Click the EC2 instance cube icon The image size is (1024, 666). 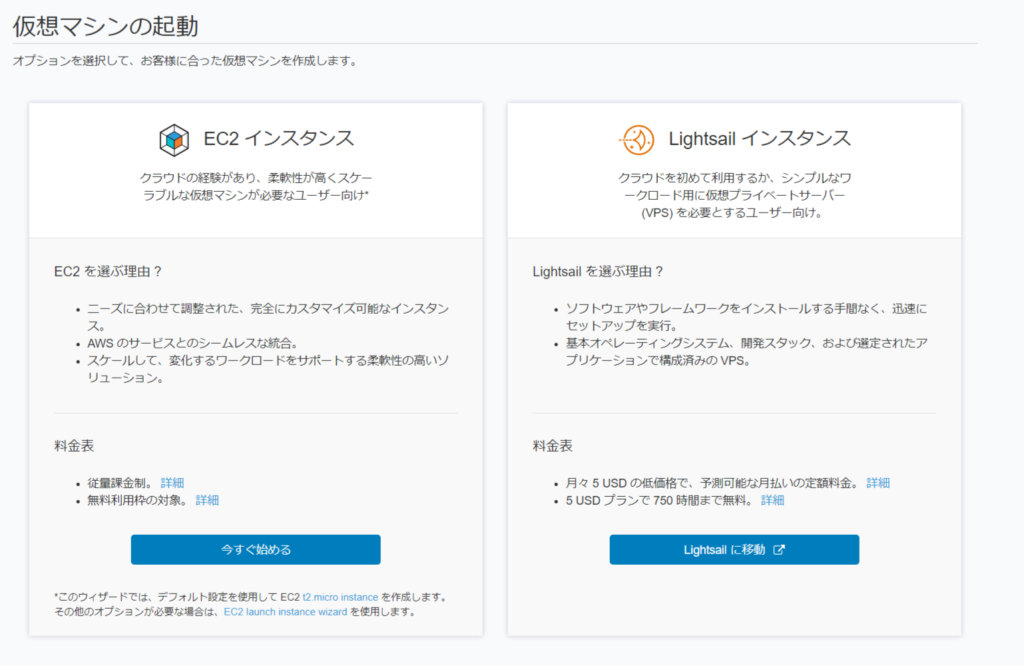point(174,140)
